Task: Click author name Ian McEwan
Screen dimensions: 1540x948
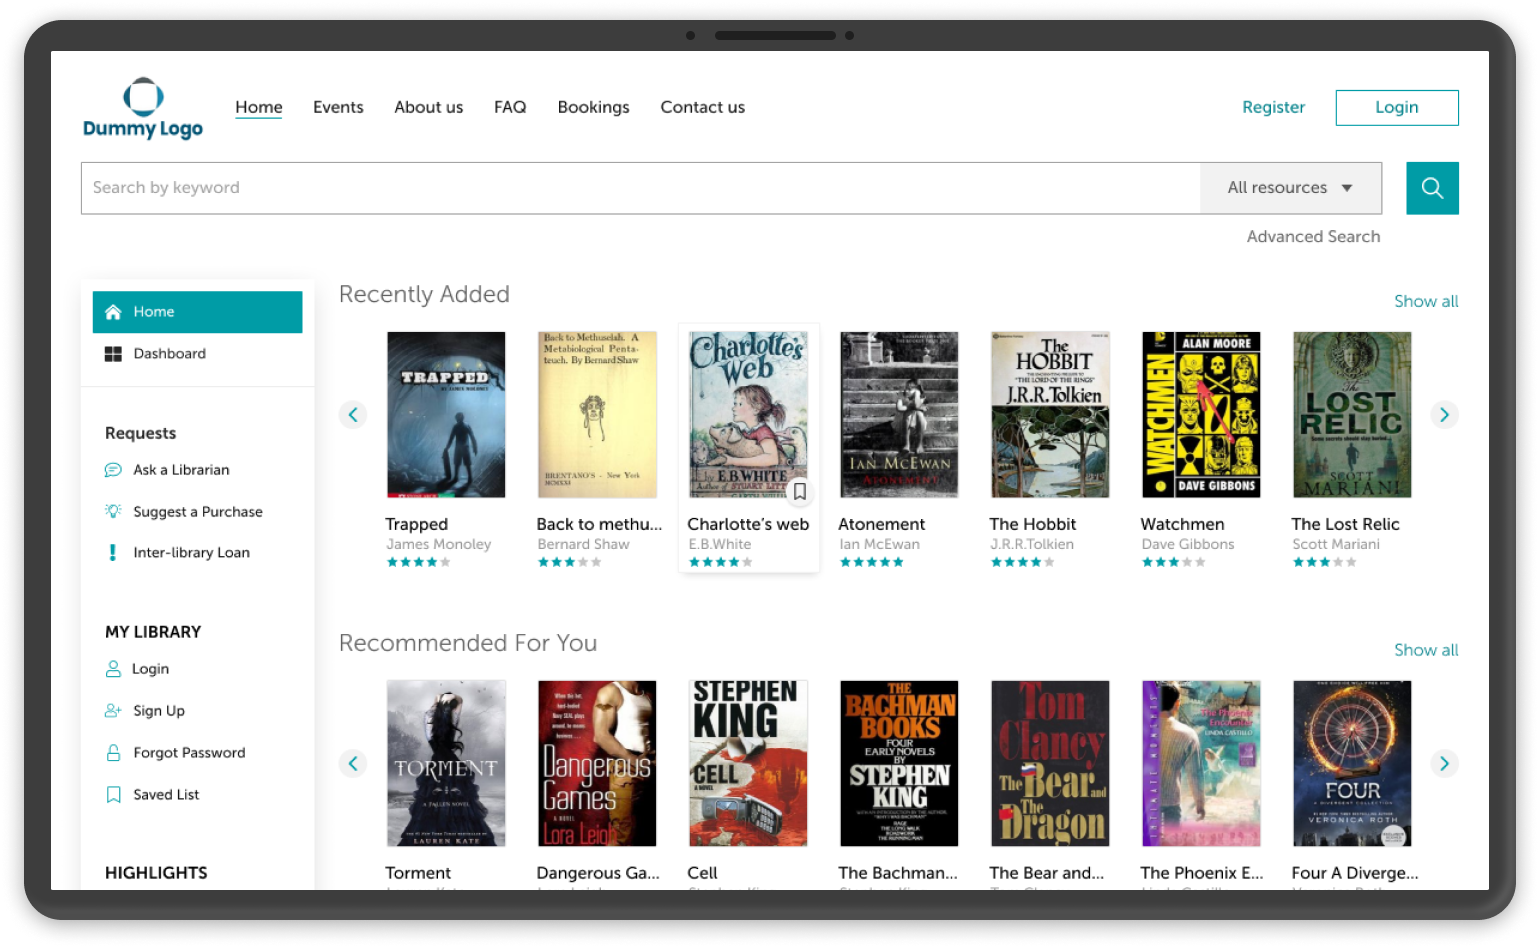Action: click(879, 544)
